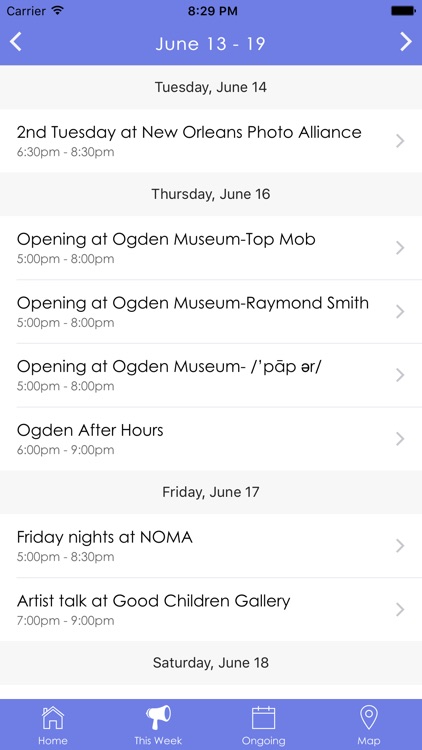The height and width of the screenshot is (750, 422).
Task: Expand chevron beside Top Mob opening
Action: pyautogui.click(x=400, y=248)
